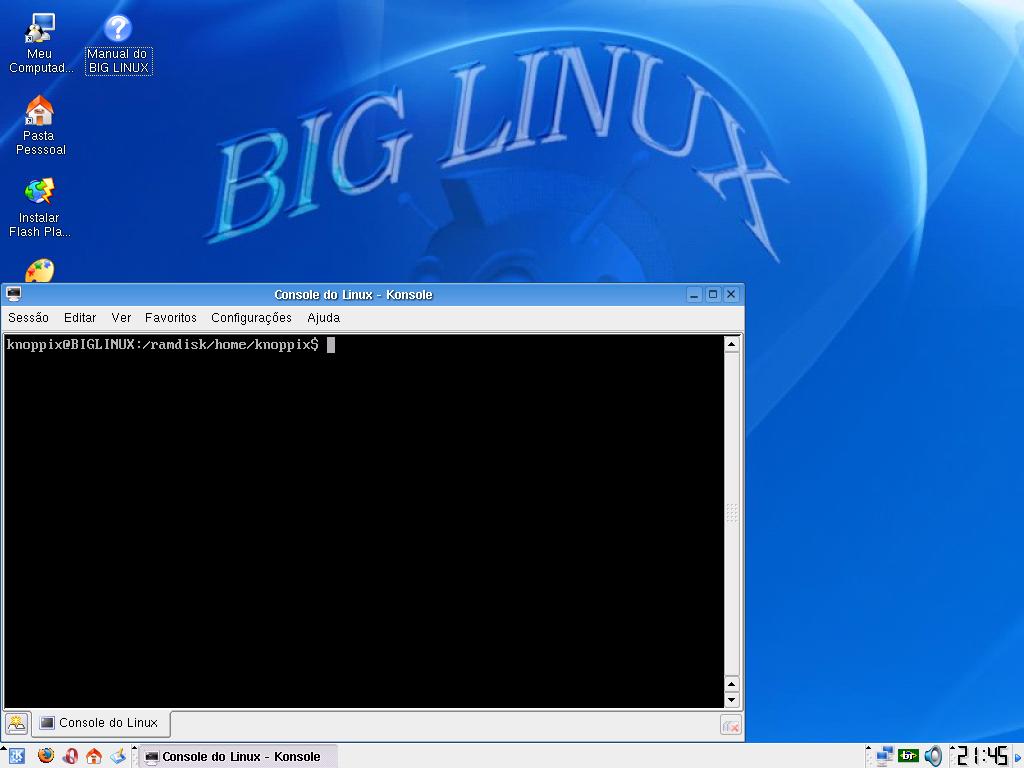The height and width of the screenshot is (768, 1024).
Task: Launch Opera browser from the panel
Action: (x=70, y=756)
